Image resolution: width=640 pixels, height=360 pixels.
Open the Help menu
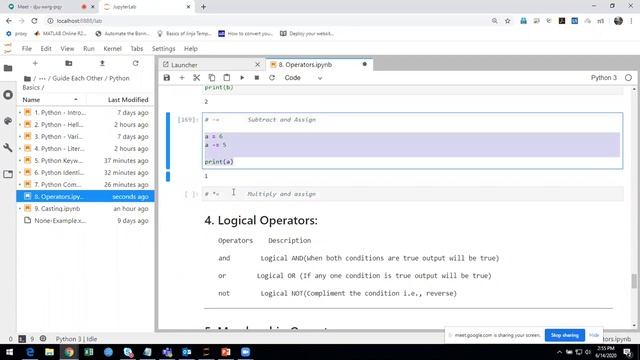191,49
